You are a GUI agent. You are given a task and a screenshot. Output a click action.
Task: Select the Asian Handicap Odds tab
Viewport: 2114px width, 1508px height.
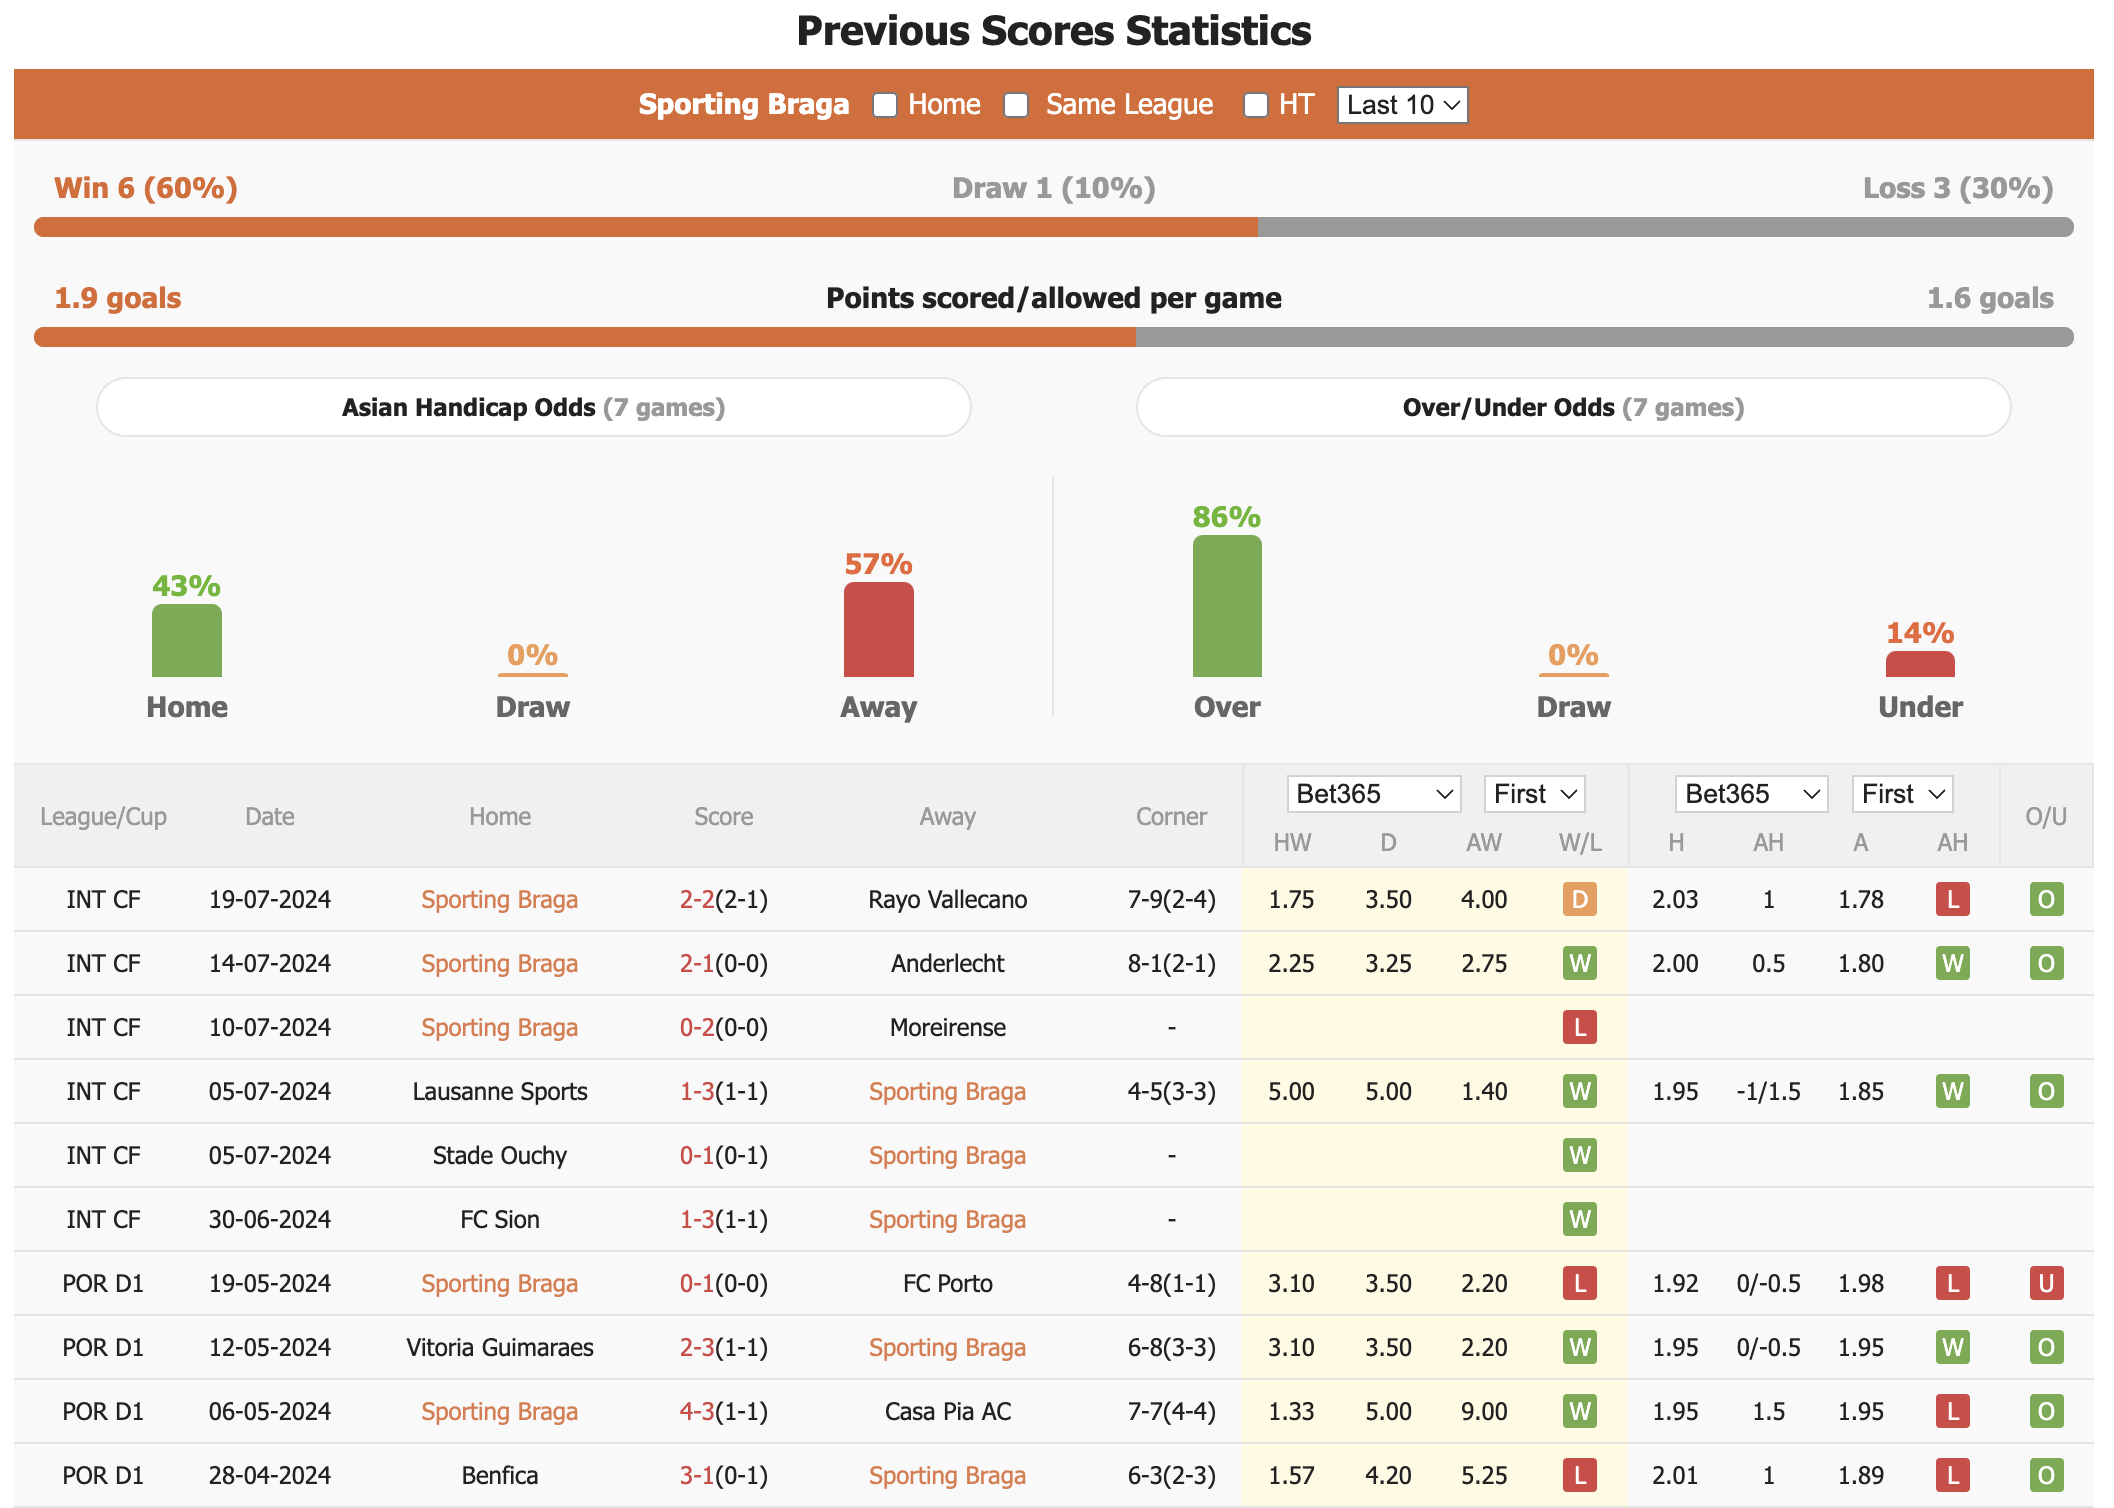tap(534, 407)
